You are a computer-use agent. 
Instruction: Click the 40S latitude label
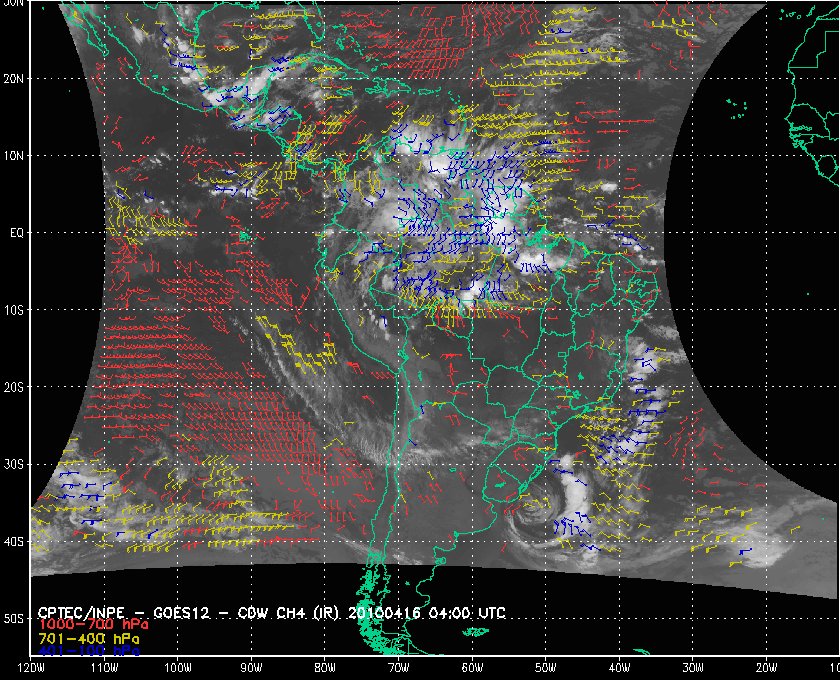pyautogui.click(x=13, y=541)
